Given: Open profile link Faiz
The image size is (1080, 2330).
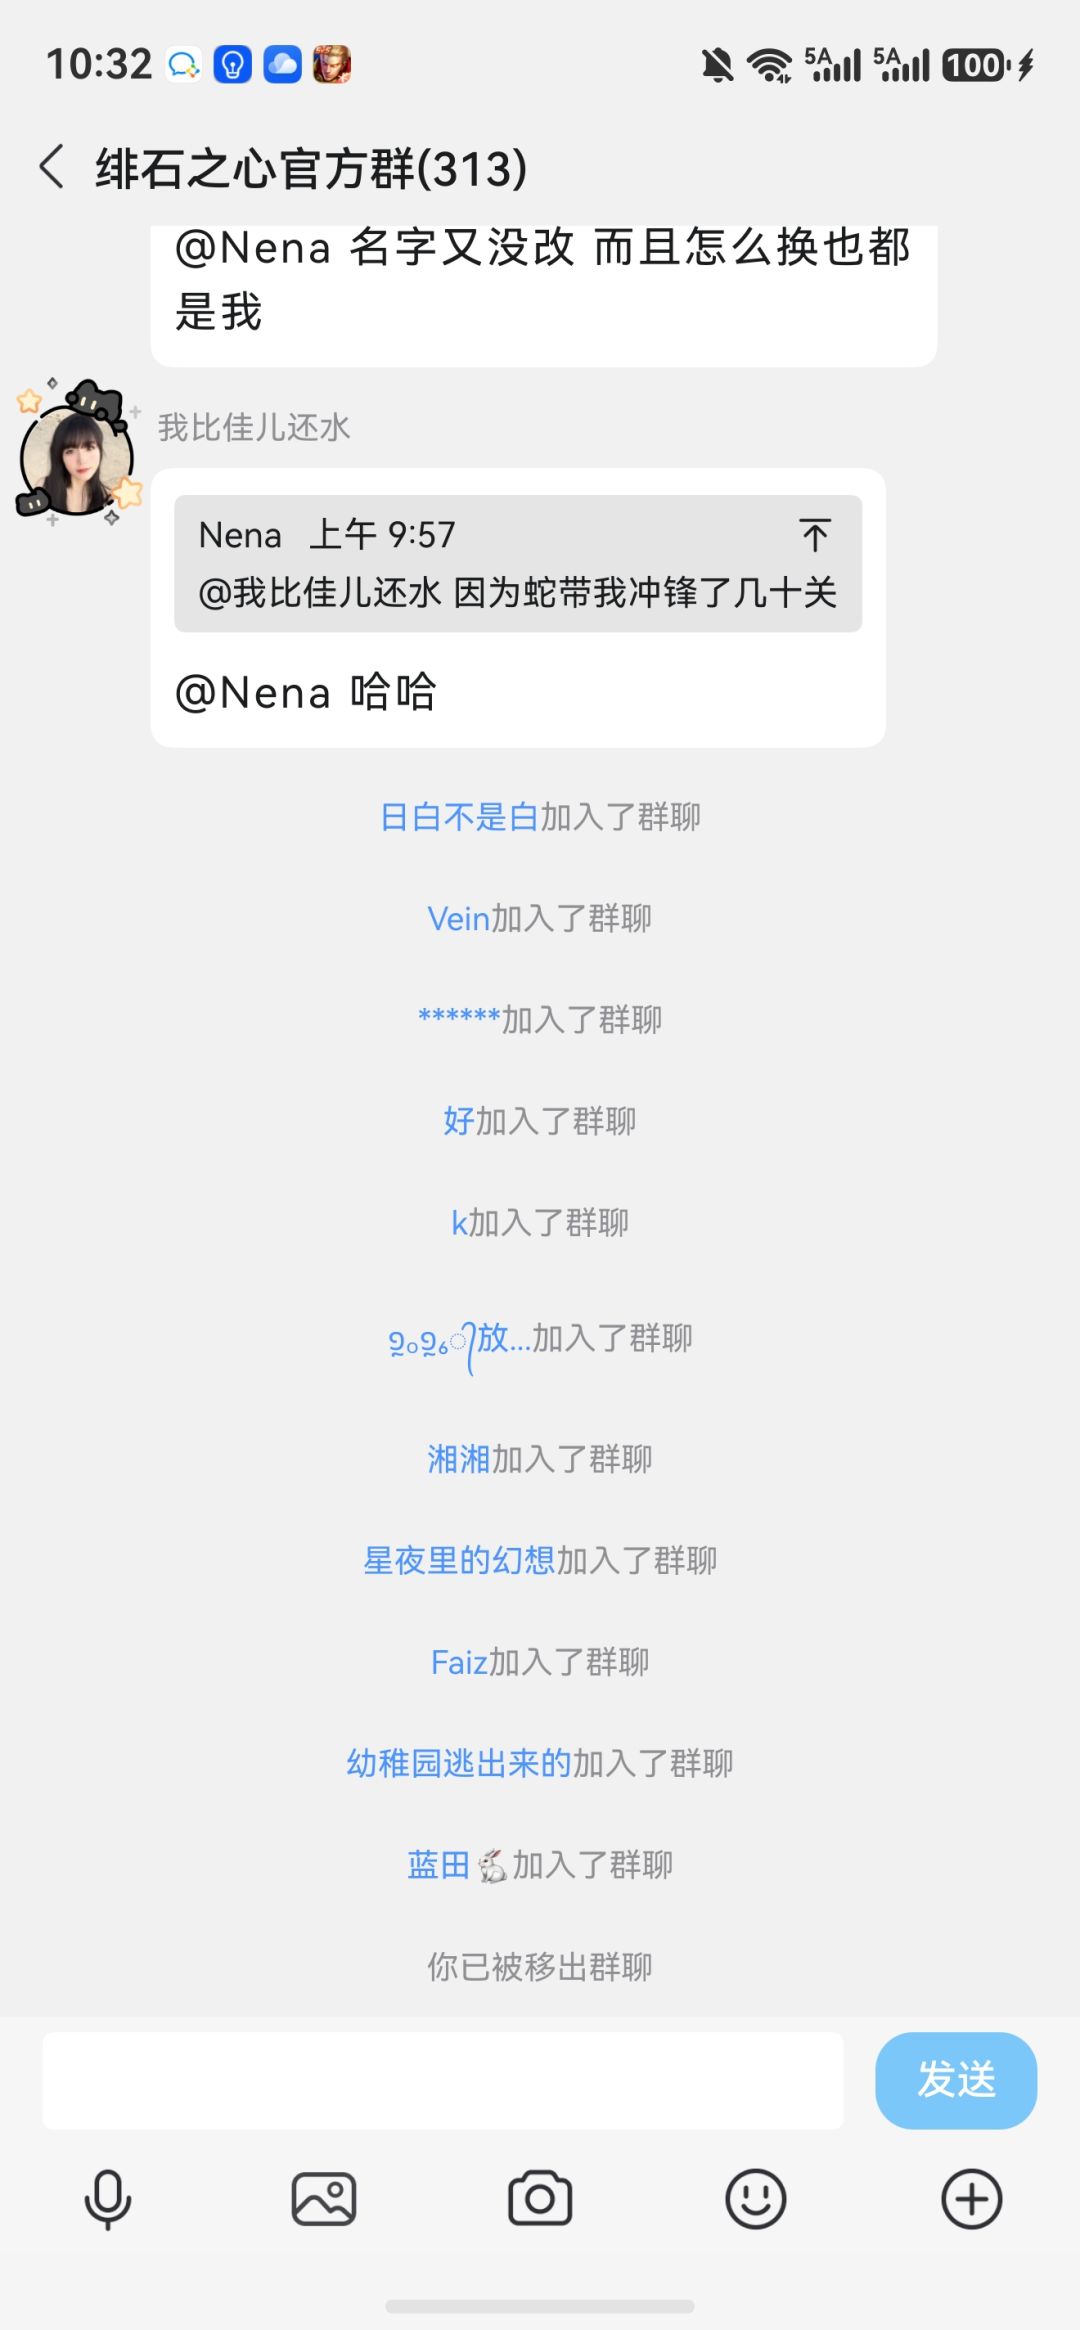Looking at the screenshot, I should point(459,1662).
